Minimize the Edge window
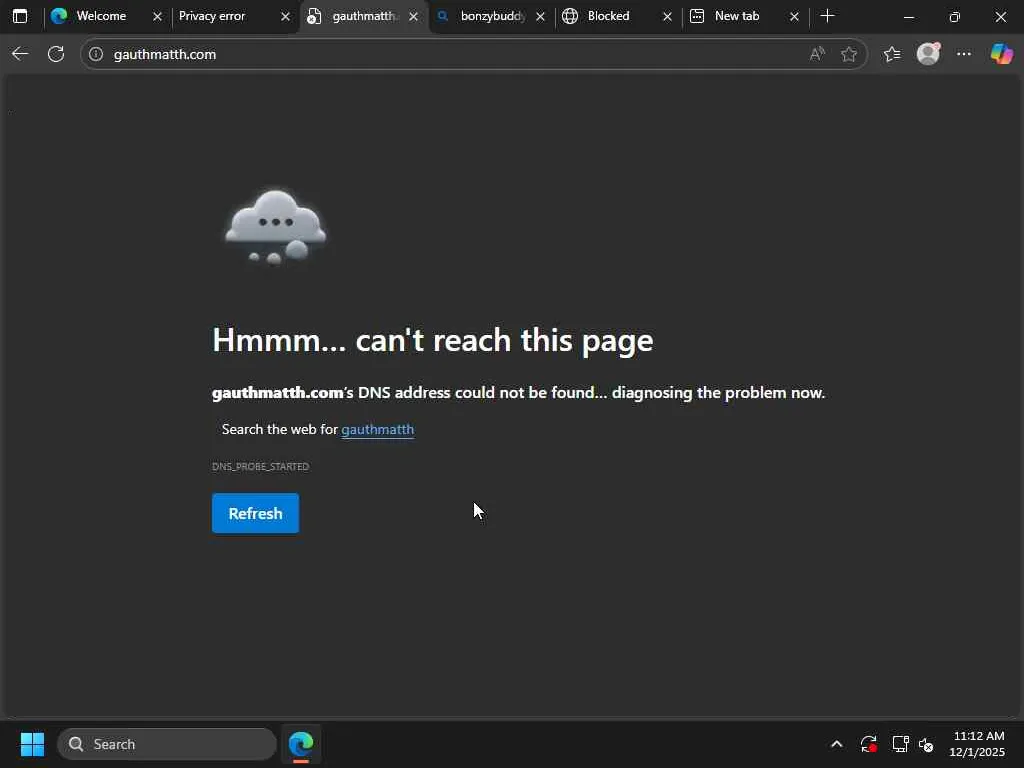1024x768 pixels. pyautogui.click(x=908, y=17)
